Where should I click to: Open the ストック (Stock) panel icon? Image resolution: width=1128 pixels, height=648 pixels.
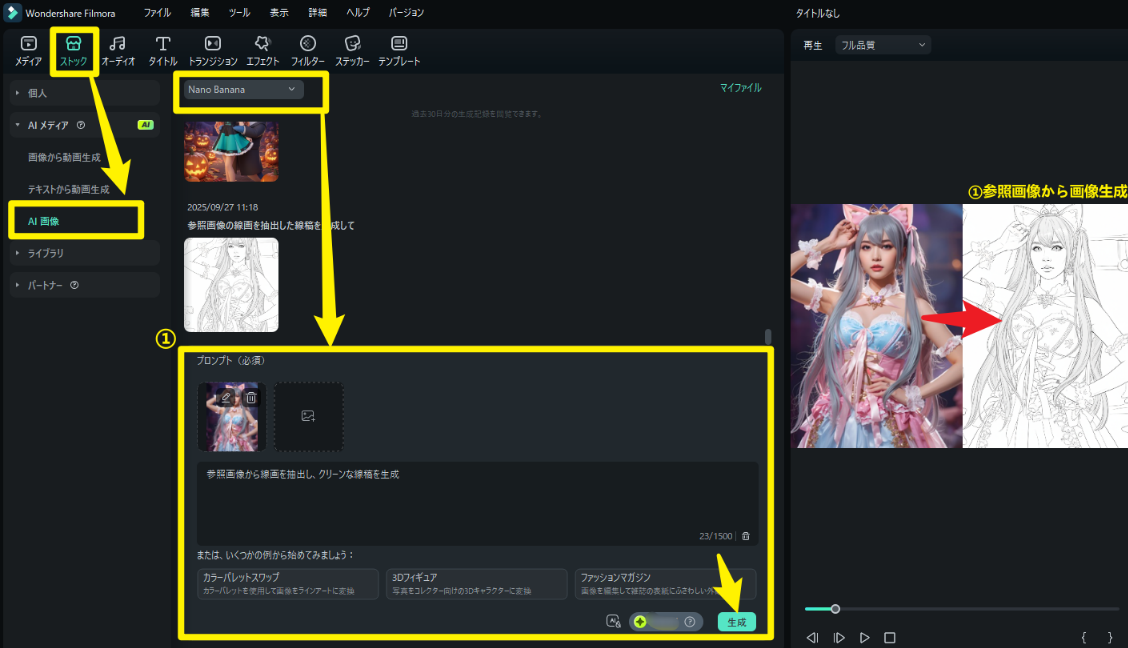(74, 49)
